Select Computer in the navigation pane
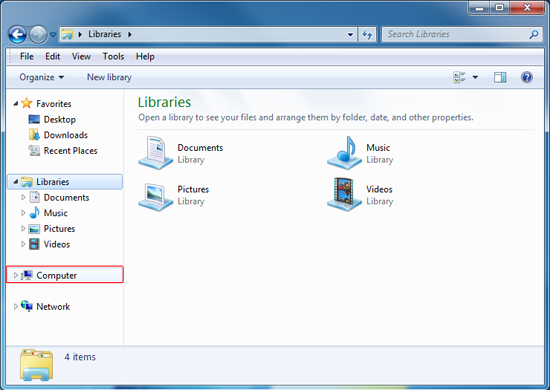 coord(56,276)
